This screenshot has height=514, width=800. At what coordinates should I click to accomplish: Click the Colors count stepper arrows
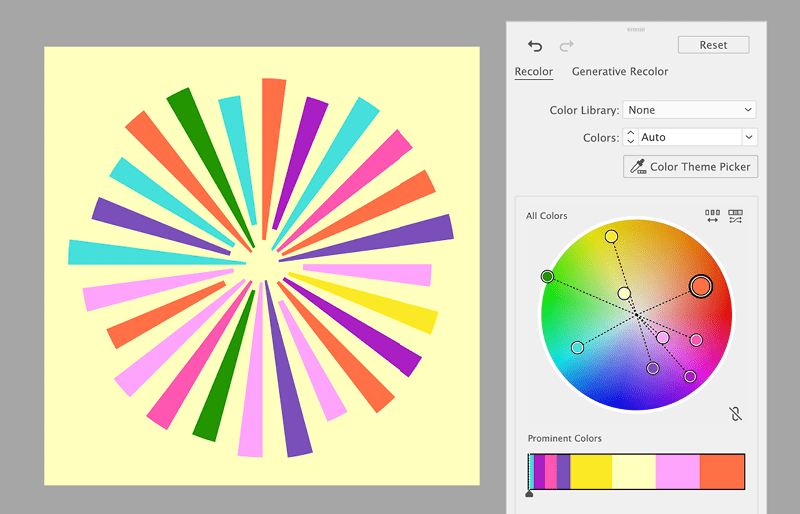pyautogui.click(x=631, y=137)
